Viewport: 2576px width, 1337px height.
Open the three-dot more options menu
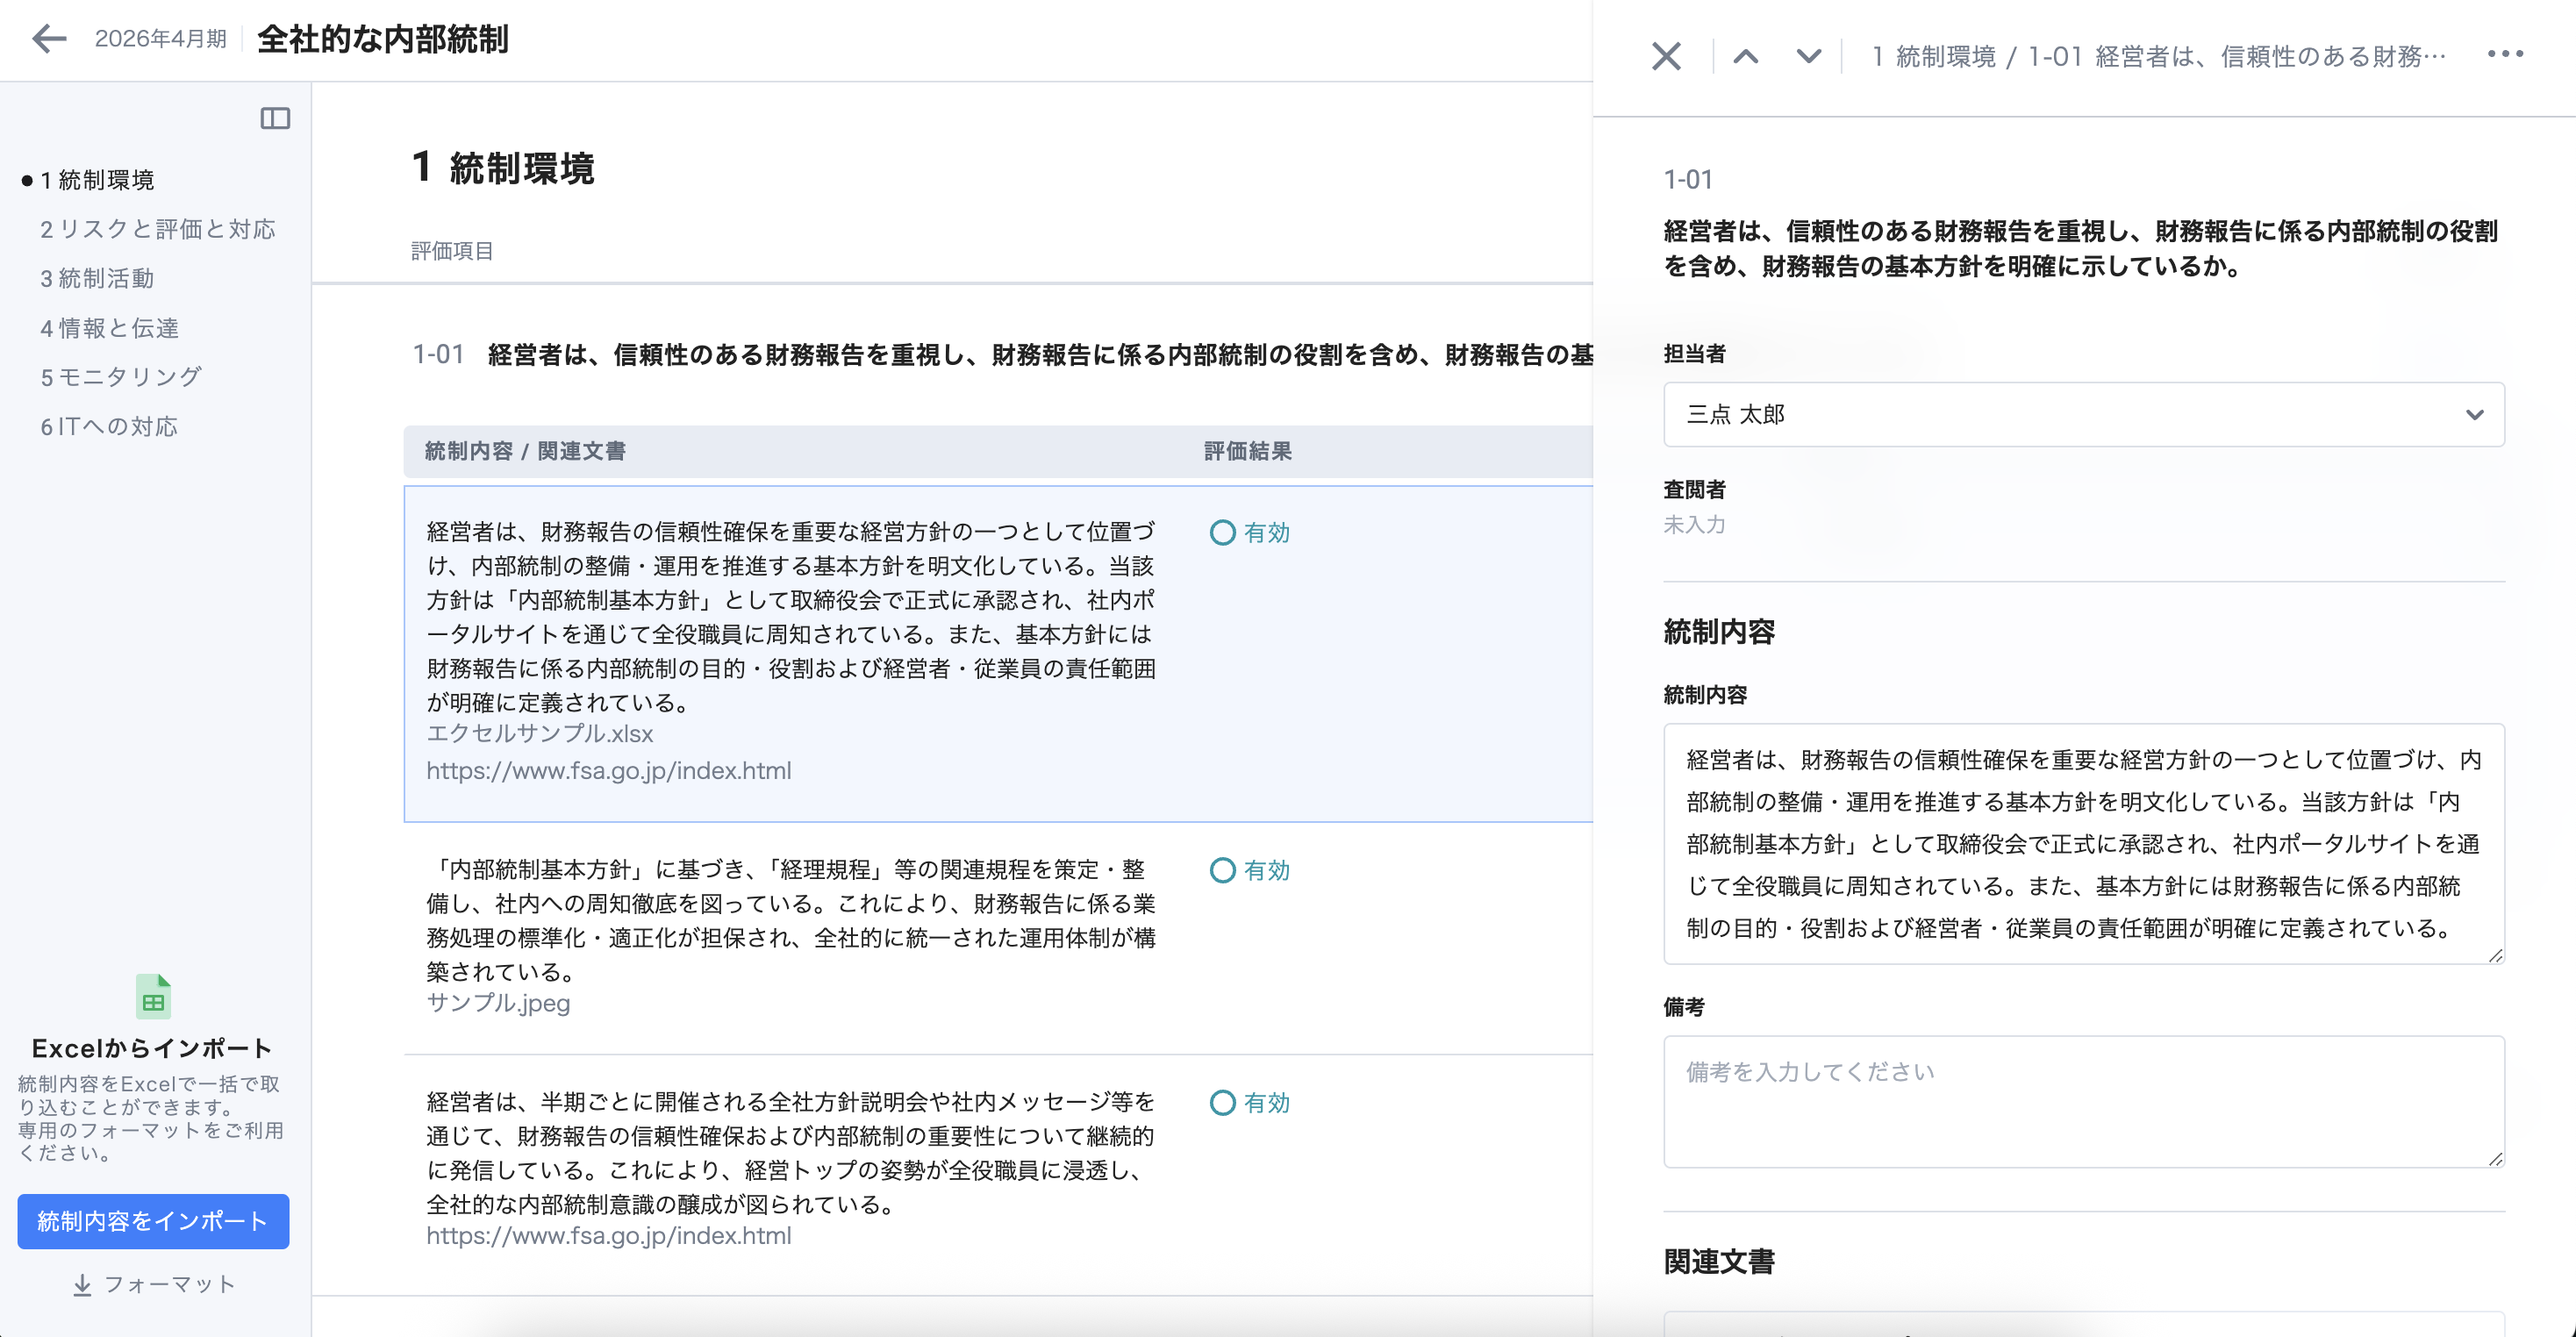[2505, 54]
